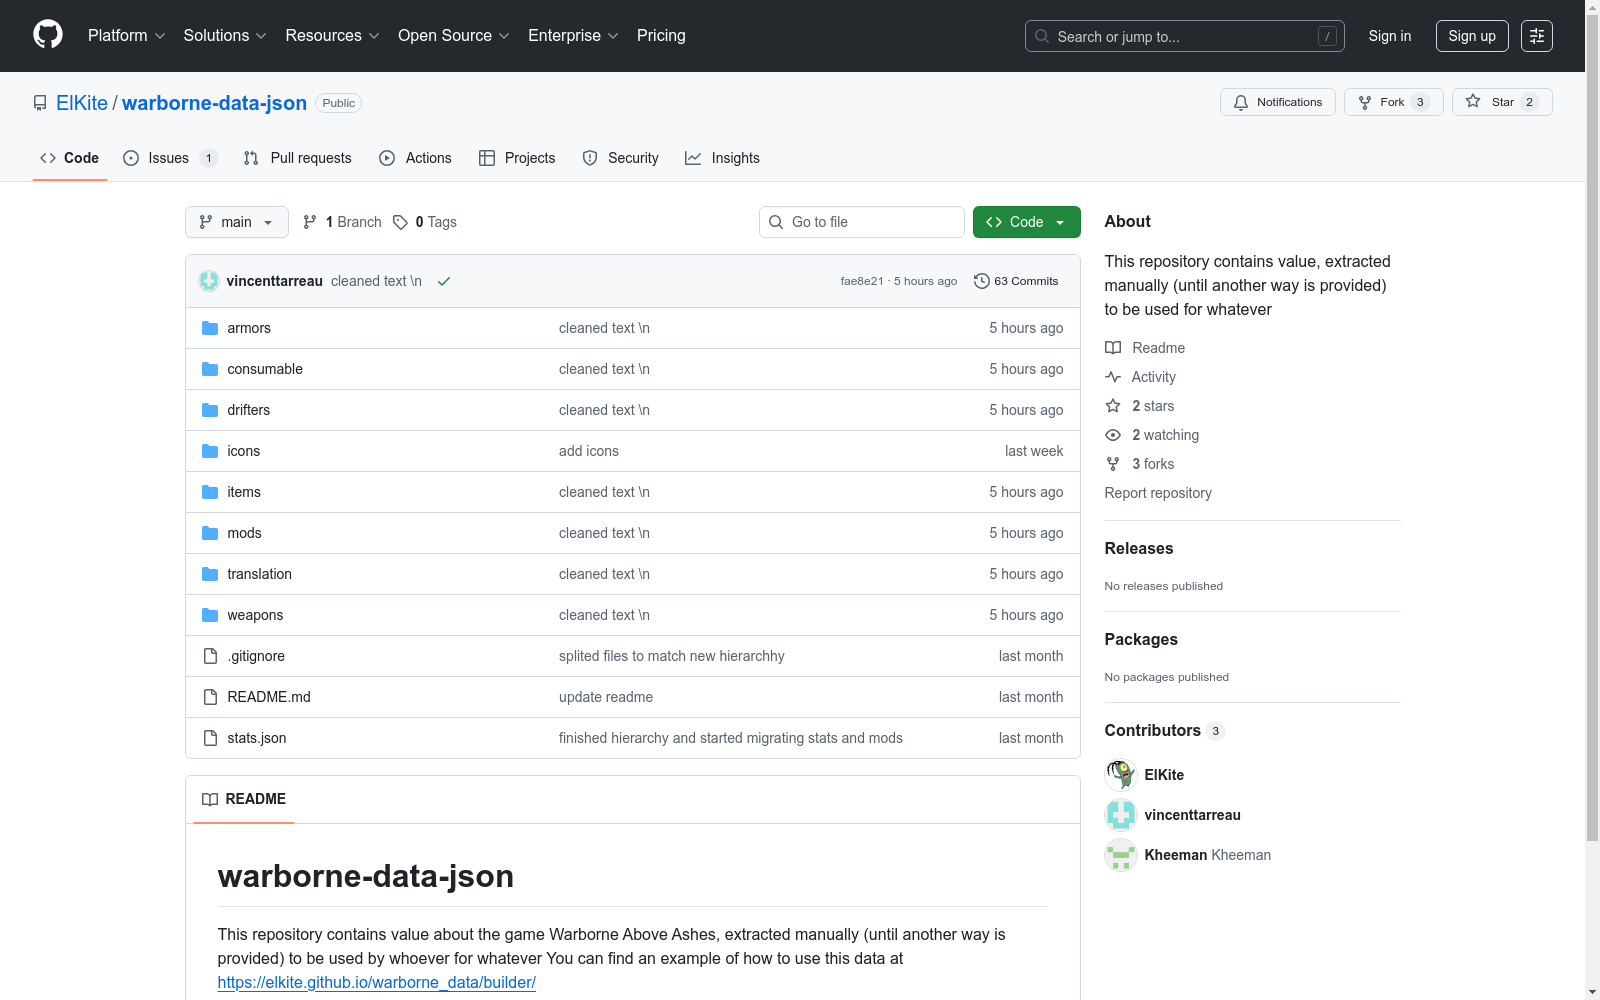
Task: Click the green check status icon
Action: [444, 281]
